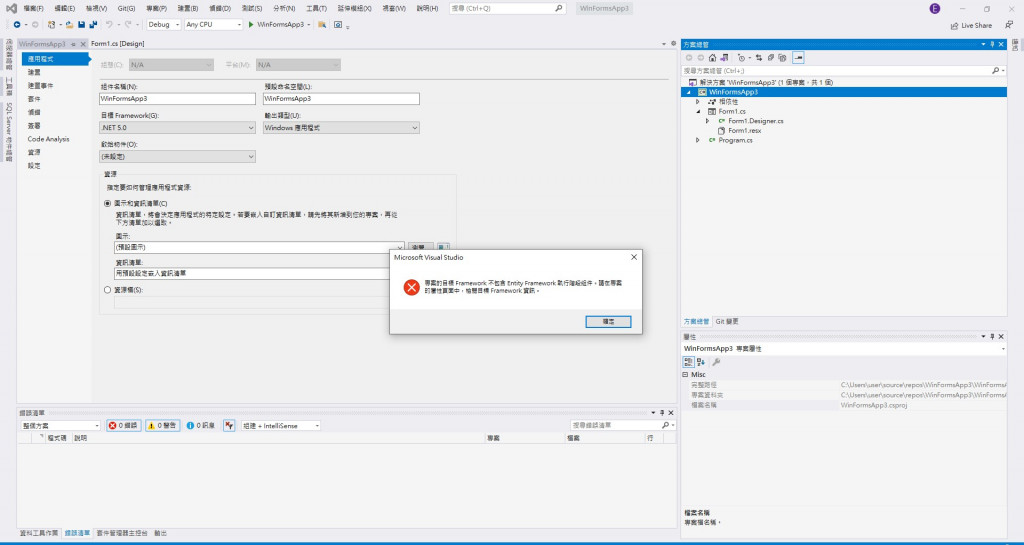
Task: Click the undo arrow icon
Action: coord(110,25)
